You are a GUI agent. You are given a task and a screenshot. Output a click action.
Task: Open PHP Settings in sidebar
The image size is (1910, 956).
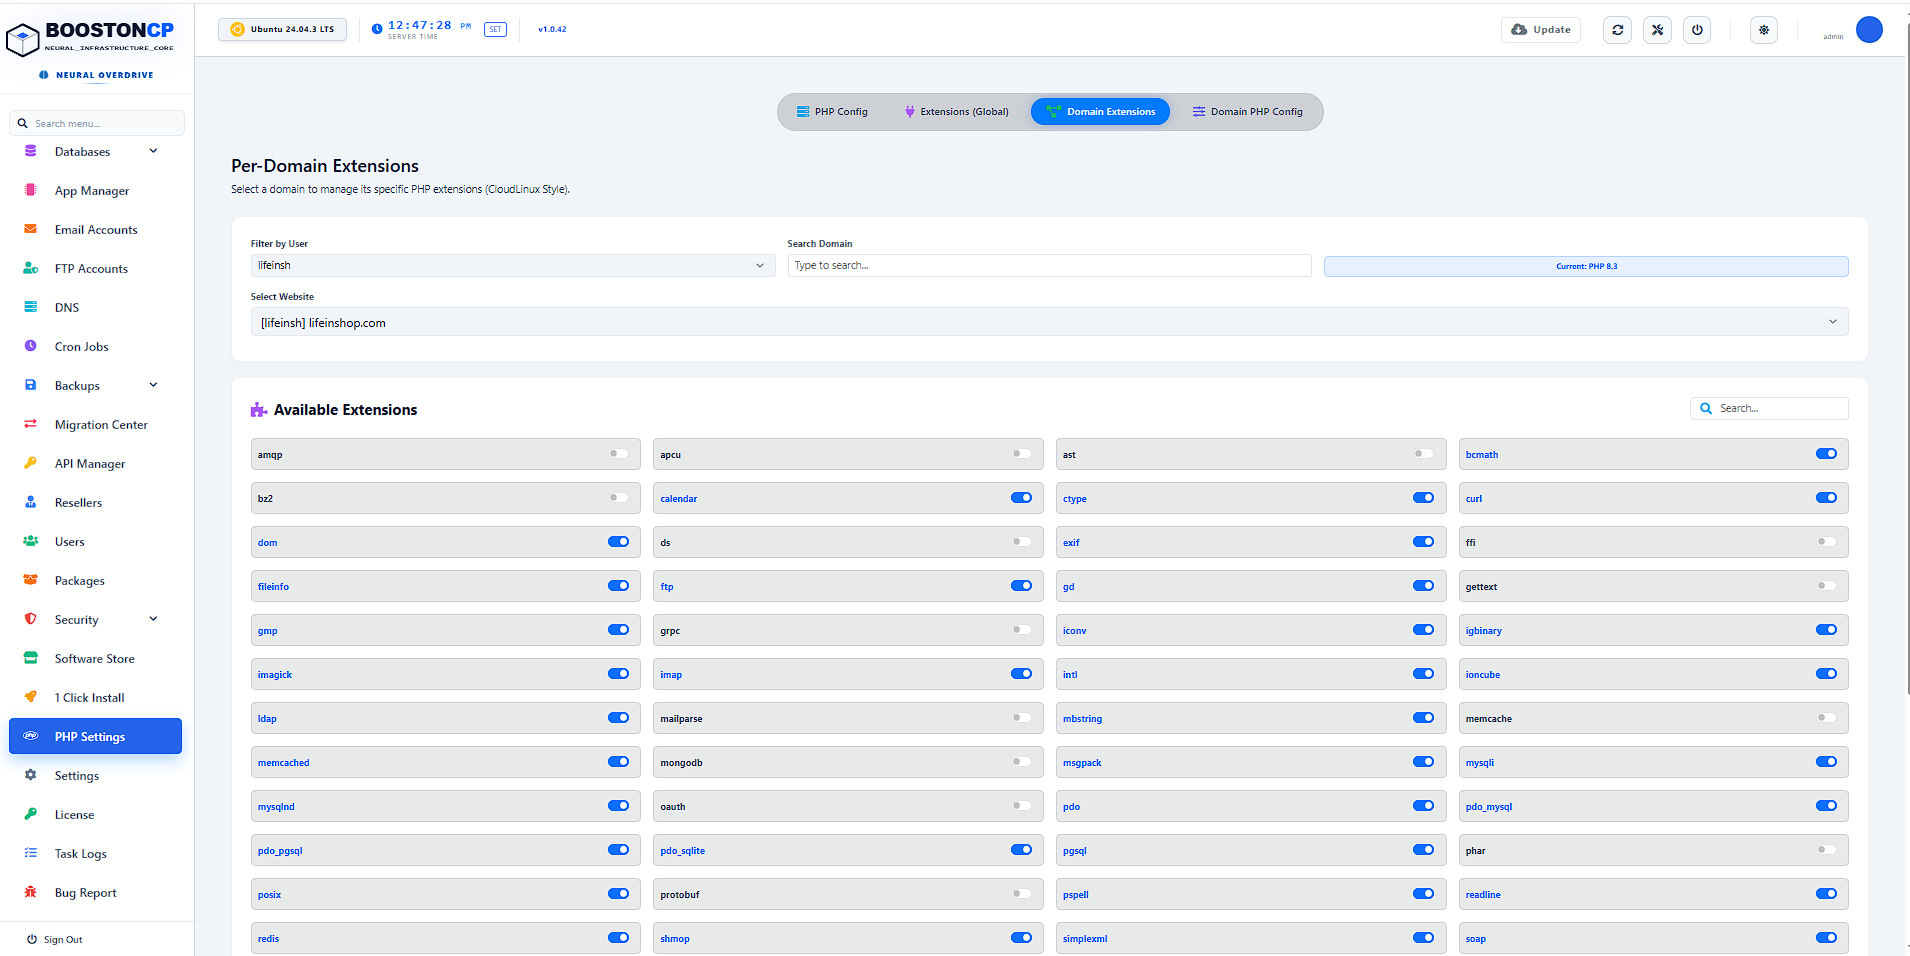pos(96,736)
